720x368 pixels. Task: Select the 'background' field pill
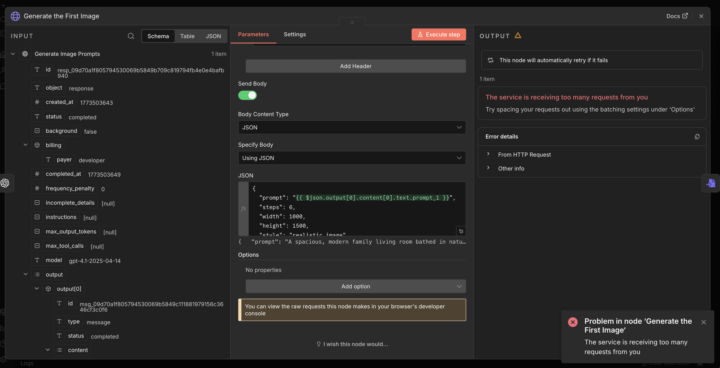pyautogui.click(x=56, y=131)
